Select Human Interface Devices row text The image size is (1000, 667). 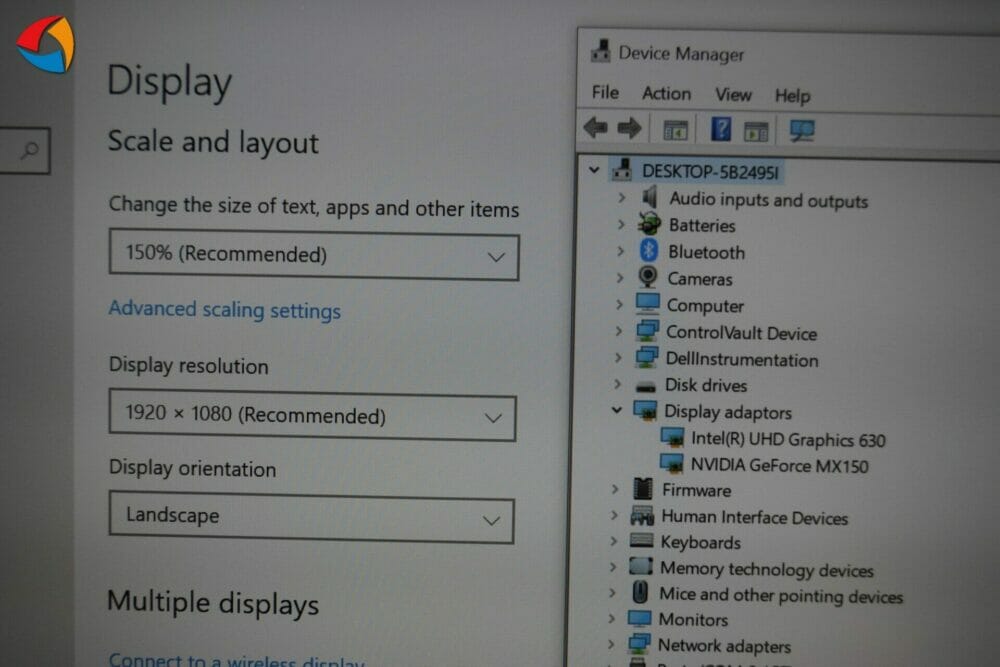point(755,517)
